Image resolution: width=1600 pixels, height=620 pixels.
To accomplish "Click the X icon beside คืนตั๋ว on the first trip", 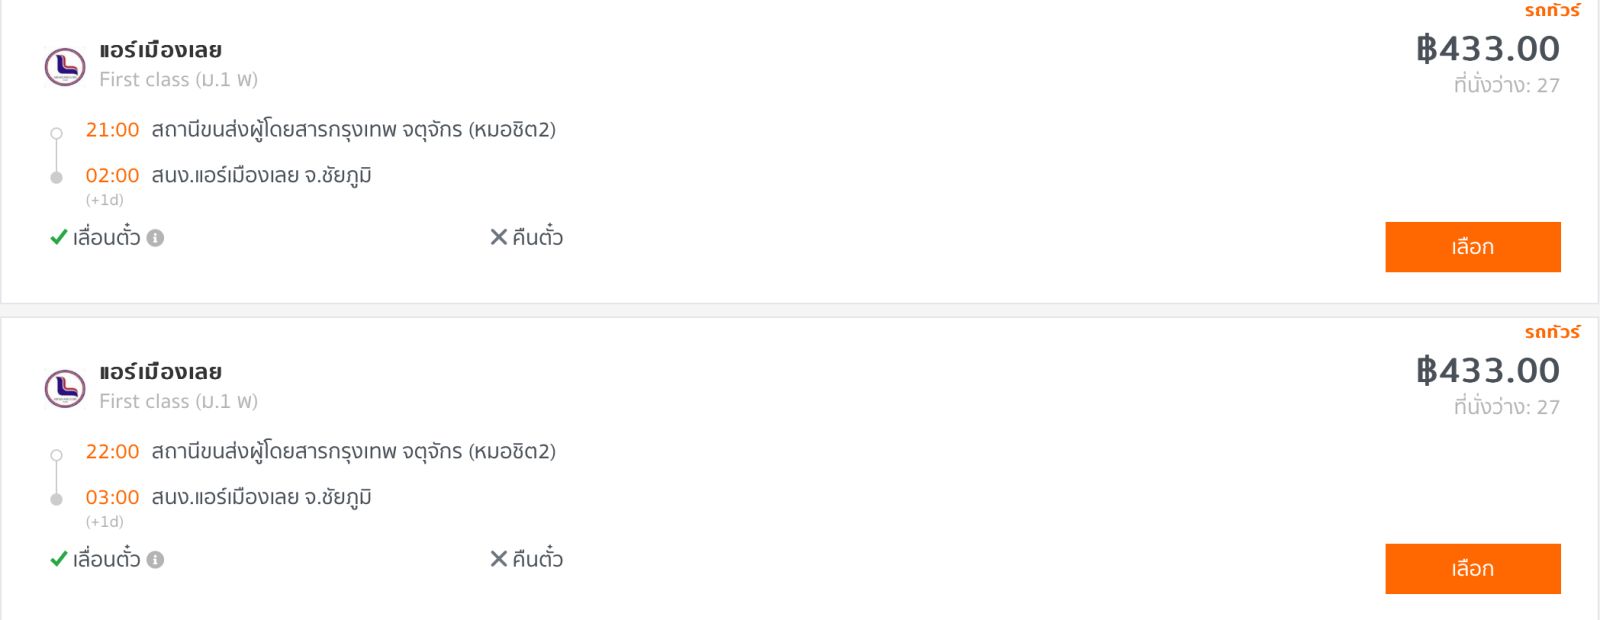I will 498,237.
